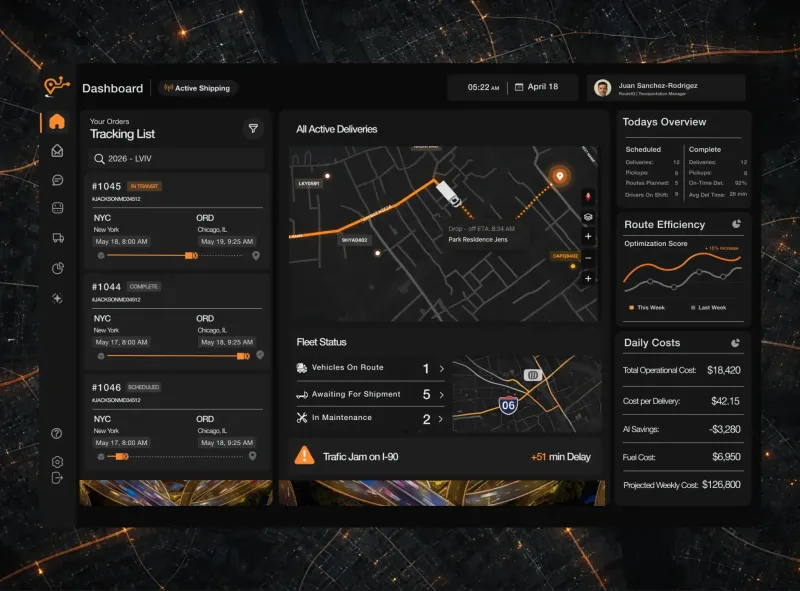Image resolution: width=800 pixels, height=591 pixels.
Task: Click the Trafic Jam on I-90 alert
Action: [x=445, y=455]
